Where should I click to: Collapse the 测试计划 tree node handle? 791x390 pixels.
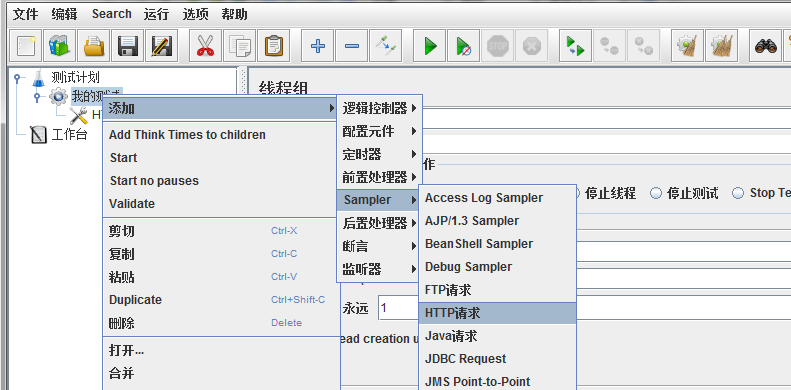point(18,78)
